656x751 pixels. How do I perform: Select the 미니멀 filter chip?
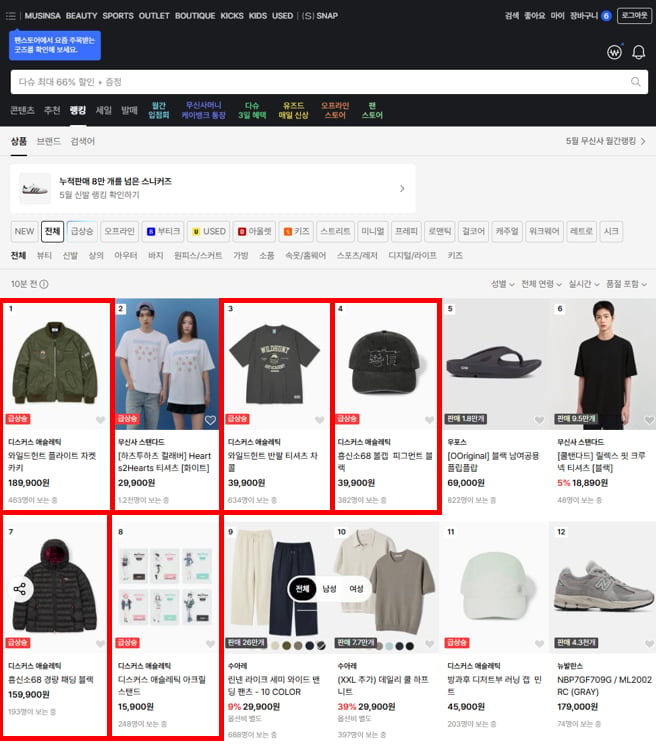coord(373,231)
